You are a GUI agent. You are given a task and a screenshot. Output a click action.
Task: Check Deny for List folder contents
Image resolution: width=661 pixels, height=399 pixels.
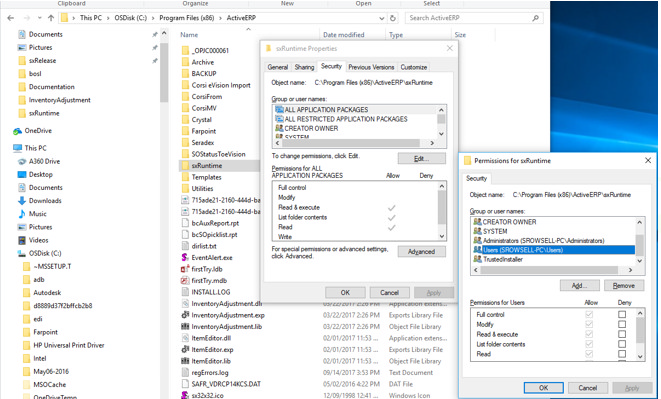click(622, 344)
